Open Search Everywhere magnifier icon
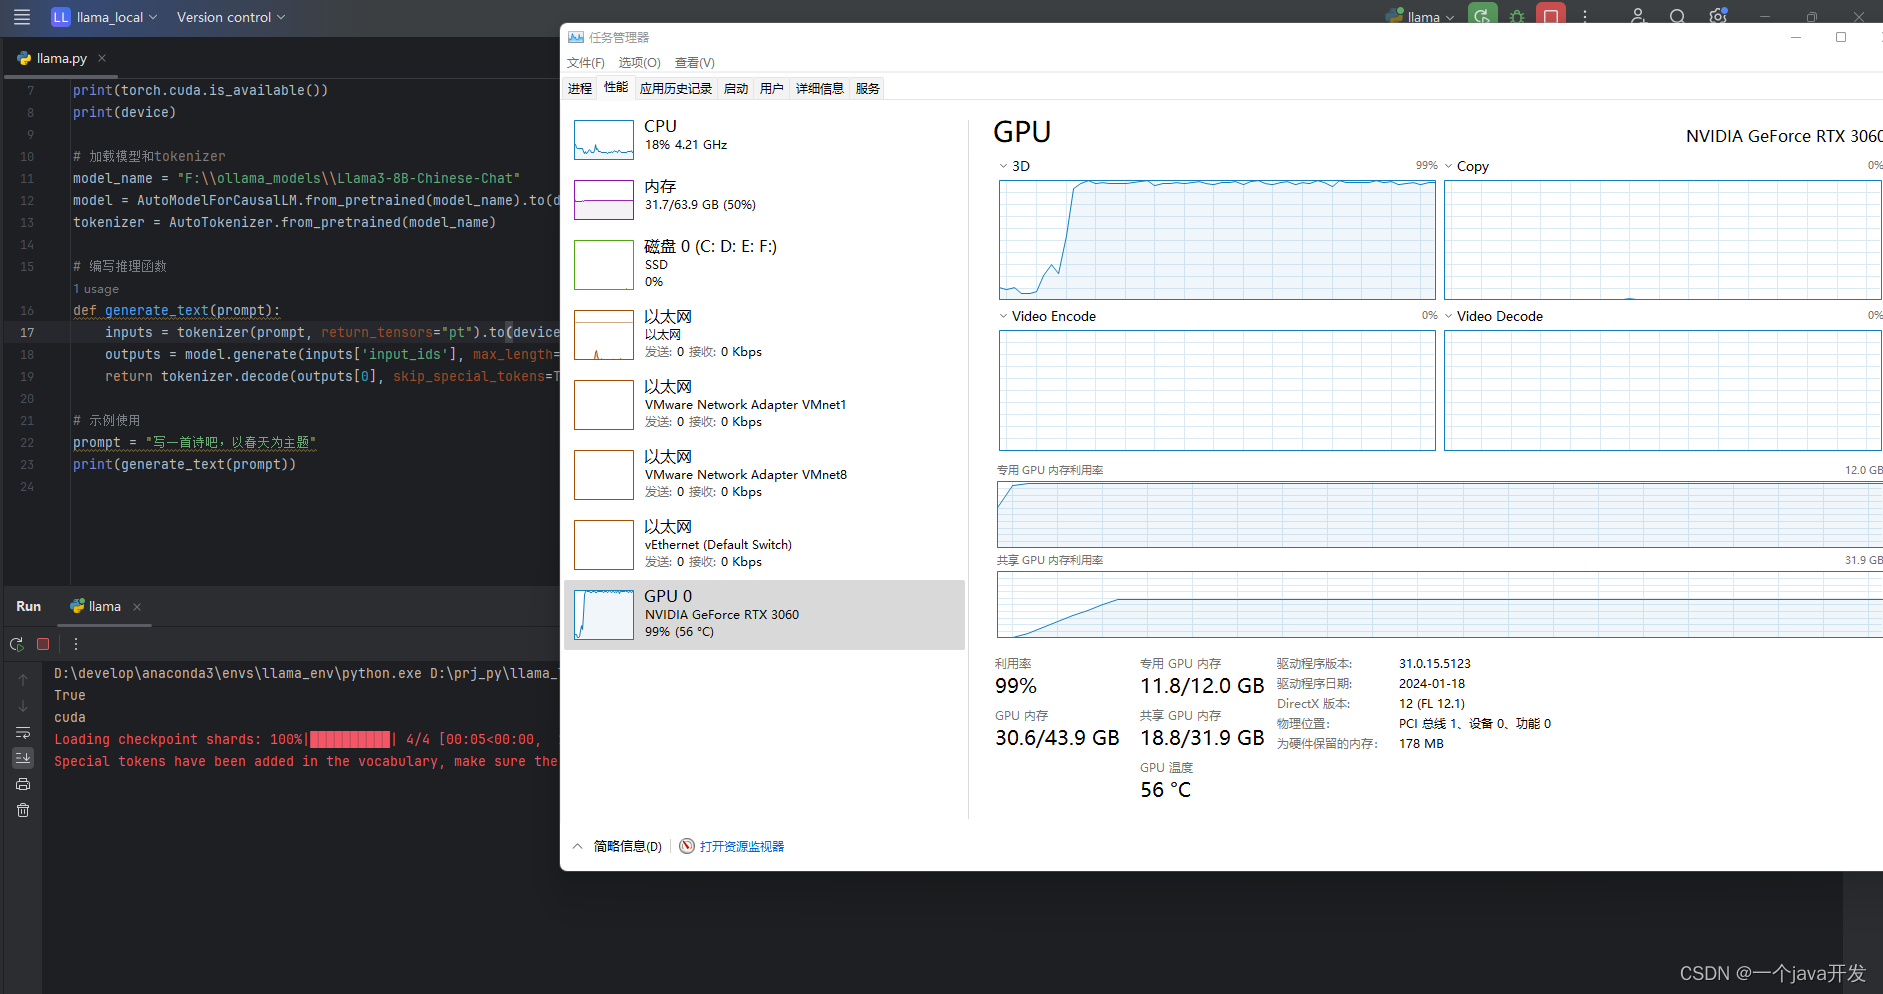 pyautogui.click(x=1678, y=17)
